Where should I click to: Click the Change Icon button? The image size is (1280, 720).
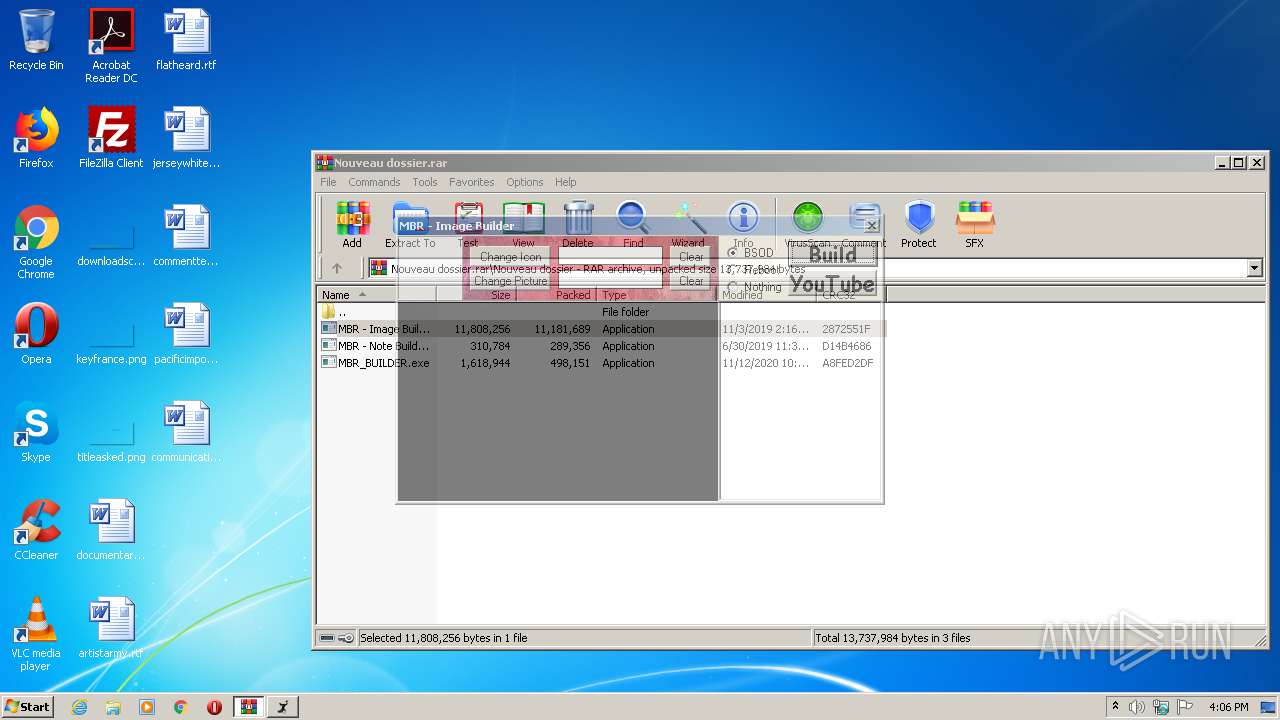point(511,257)
